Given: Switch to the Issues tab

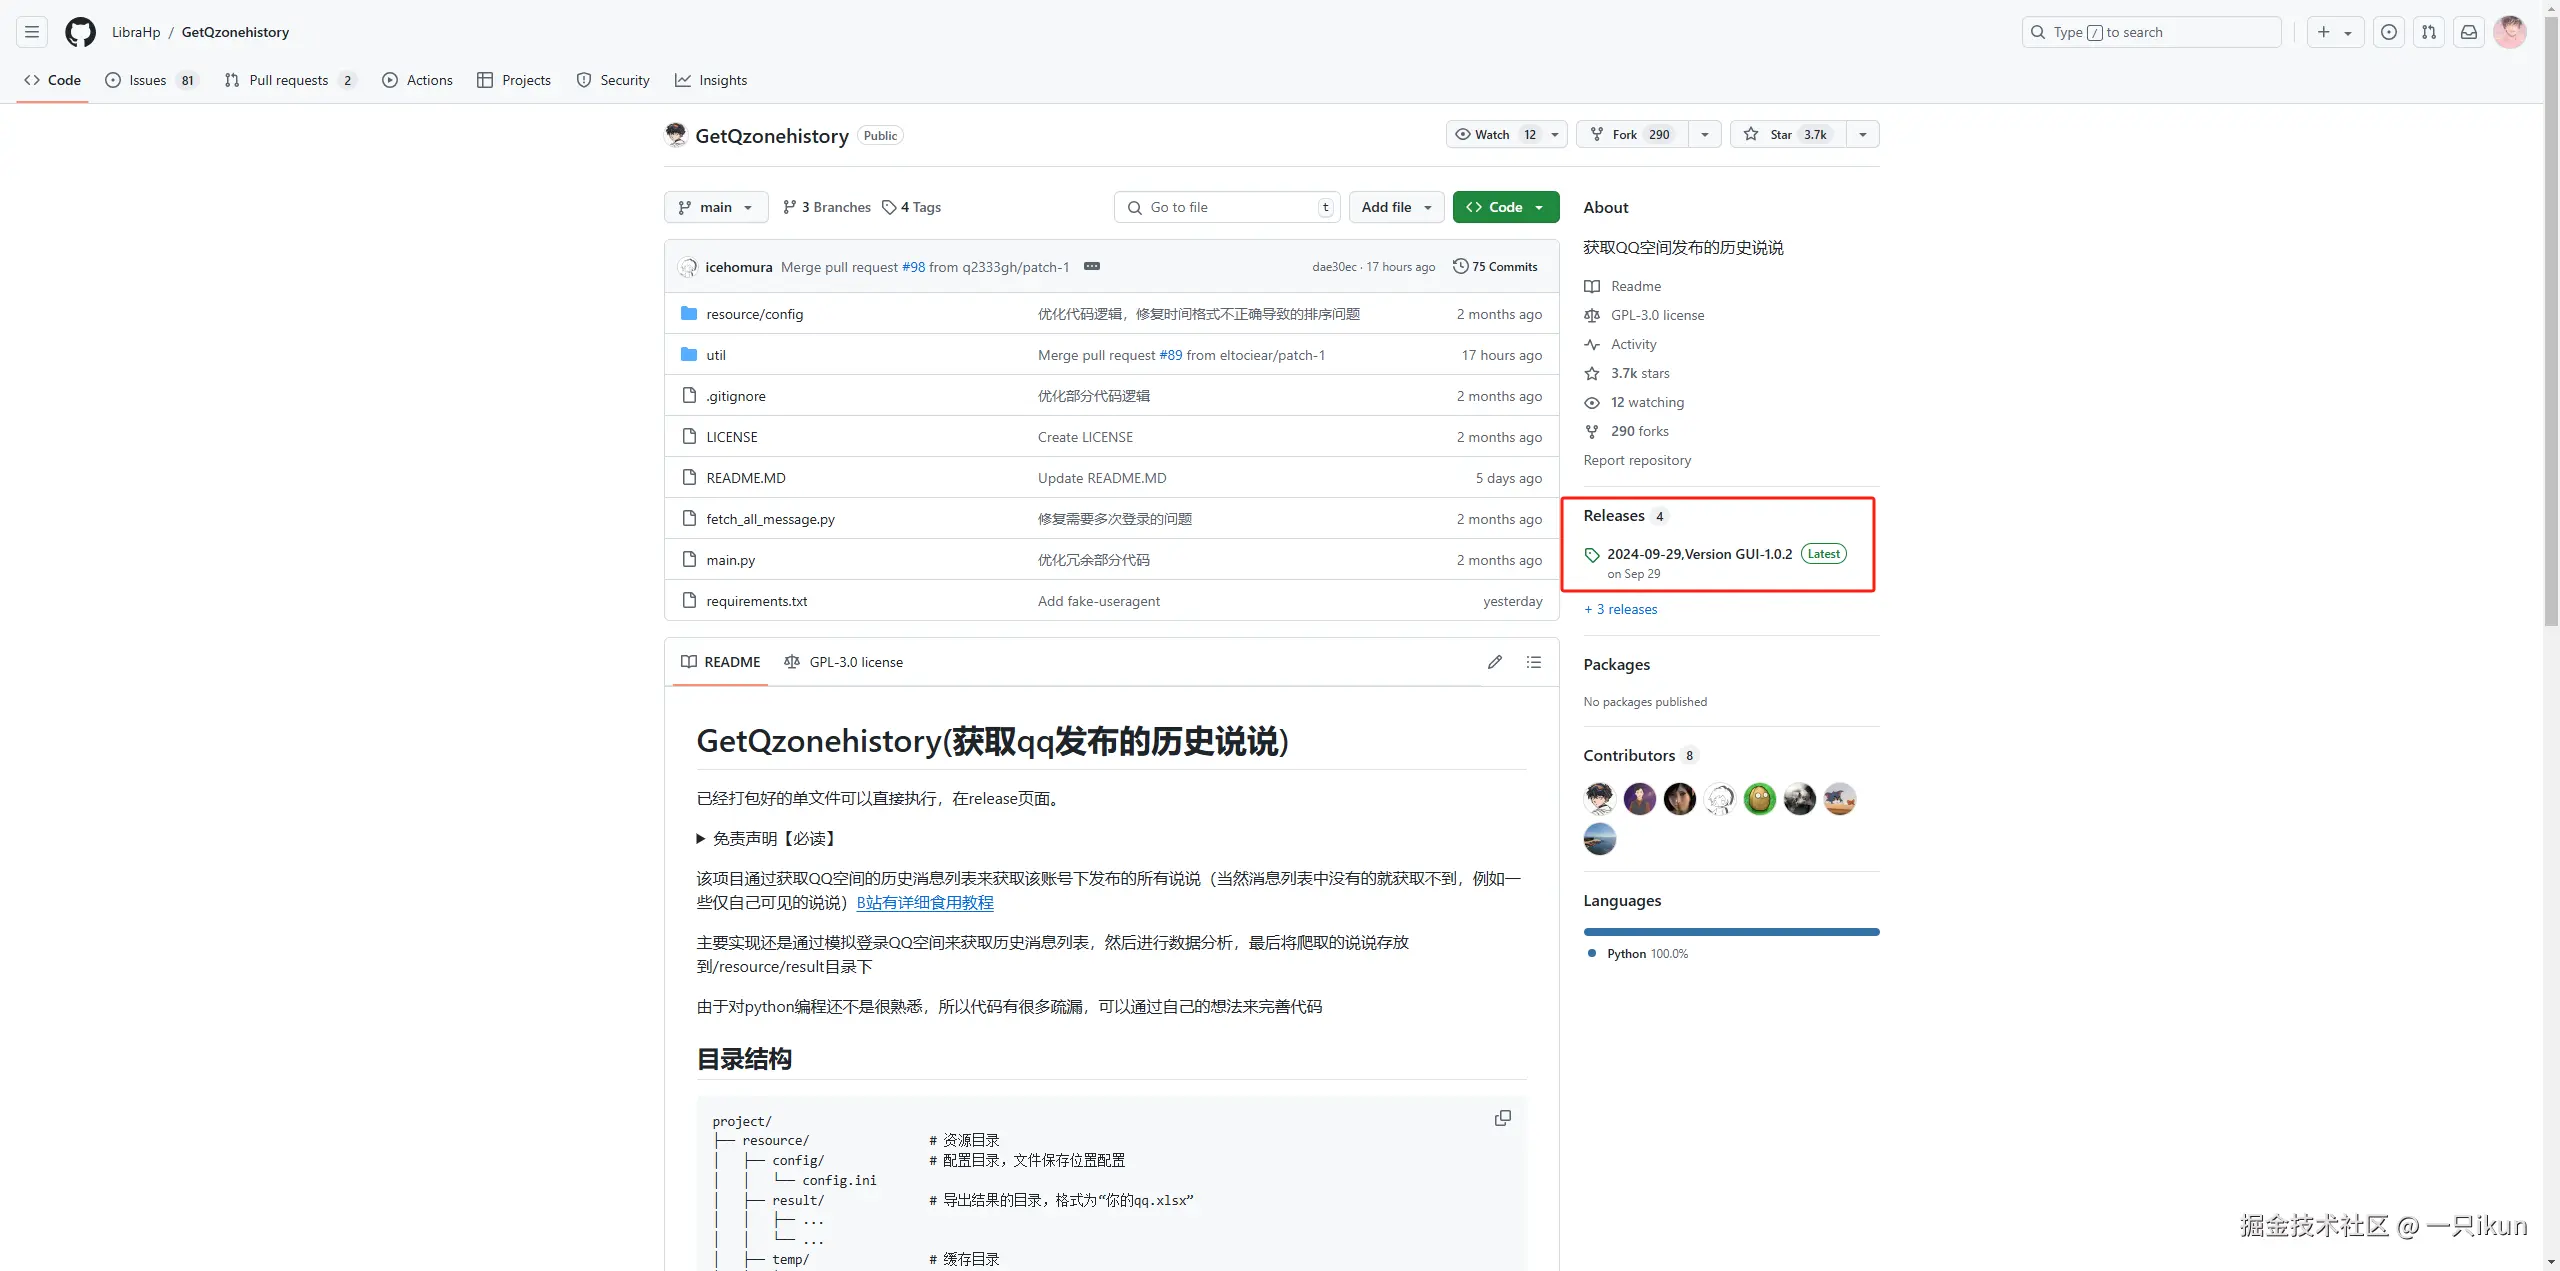Looking at the screenshot, I should [x=148, y=80].
